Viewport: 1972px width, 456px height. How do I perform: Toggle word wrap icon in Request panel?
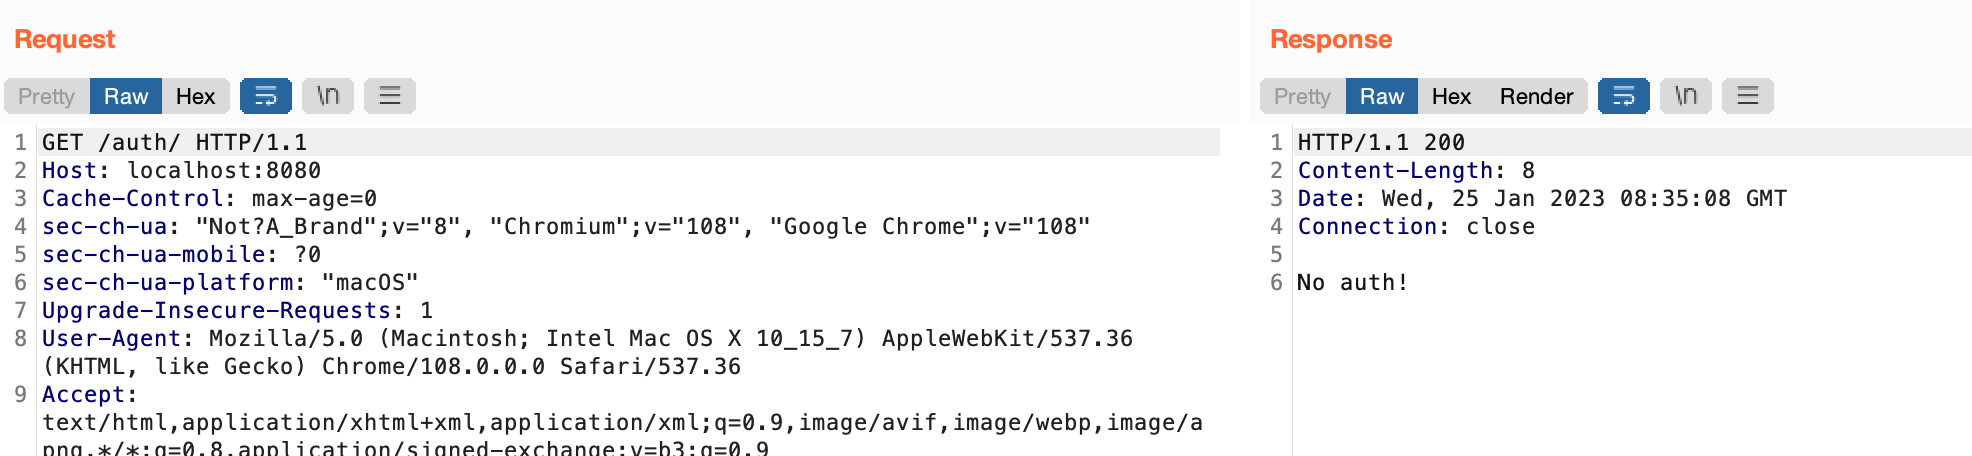tap(266, 96)
